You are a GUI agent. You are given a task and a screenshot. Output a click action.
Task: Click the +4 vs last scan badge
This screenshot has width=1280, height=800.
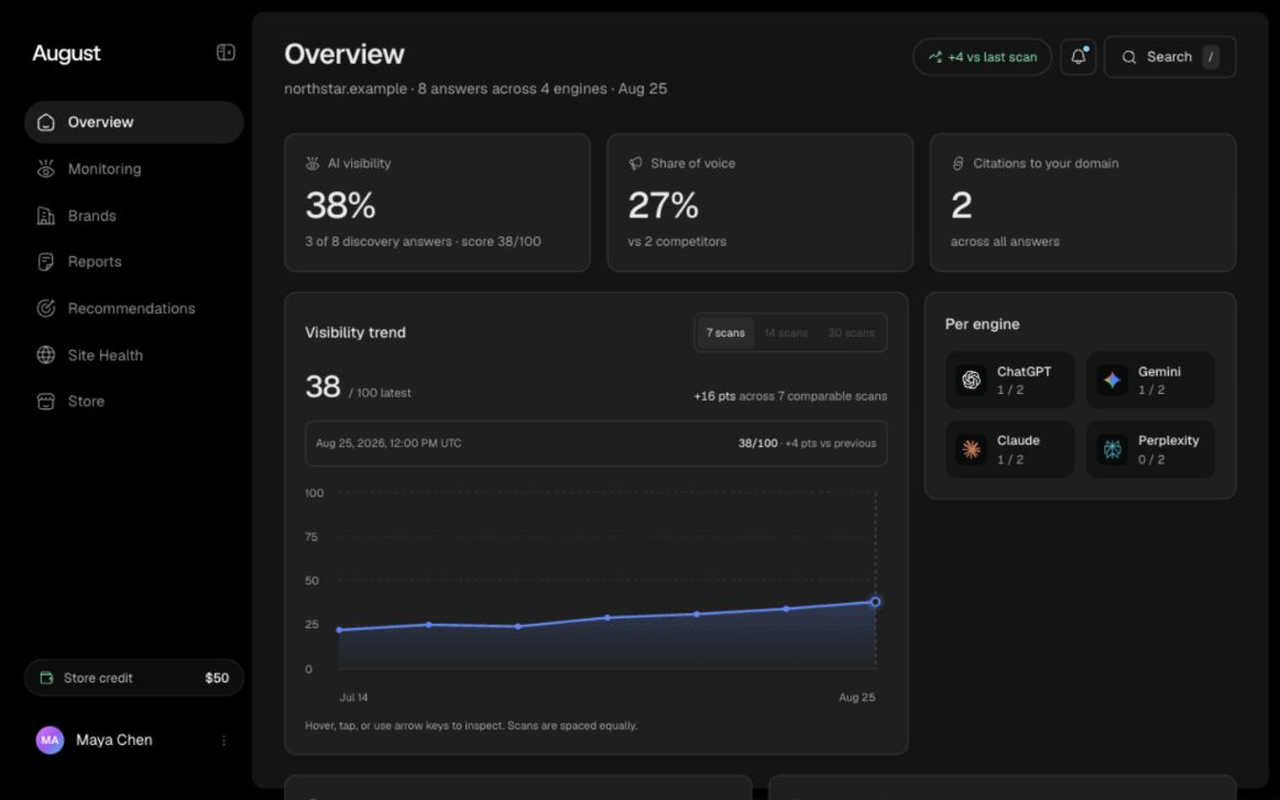982,57
